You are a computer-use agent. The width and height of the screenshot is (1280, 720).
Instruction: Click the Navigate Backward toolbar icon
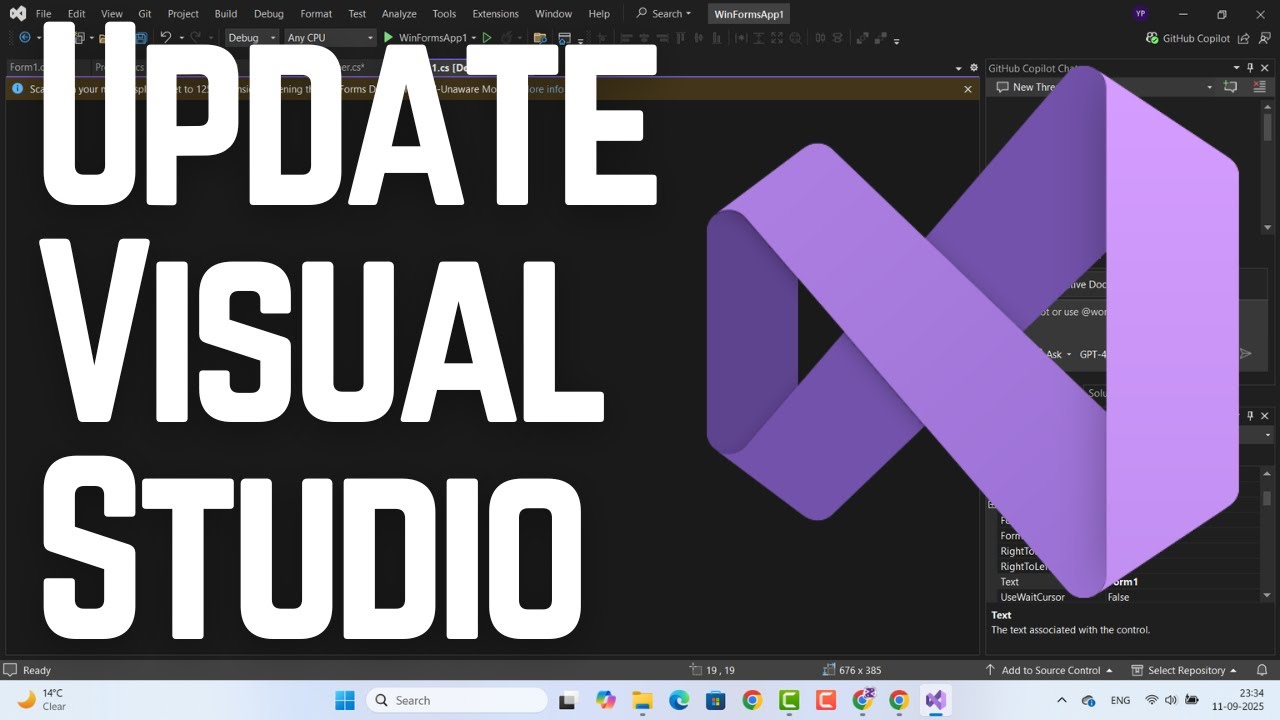coord(24,38)
